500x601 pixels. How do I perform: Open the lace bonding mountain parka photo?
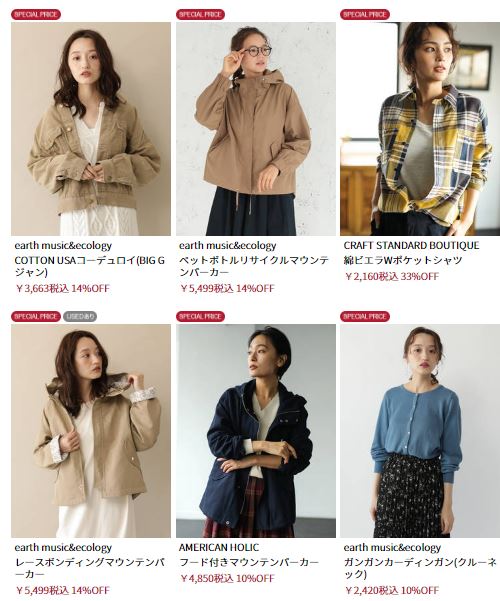coord(91,431)
